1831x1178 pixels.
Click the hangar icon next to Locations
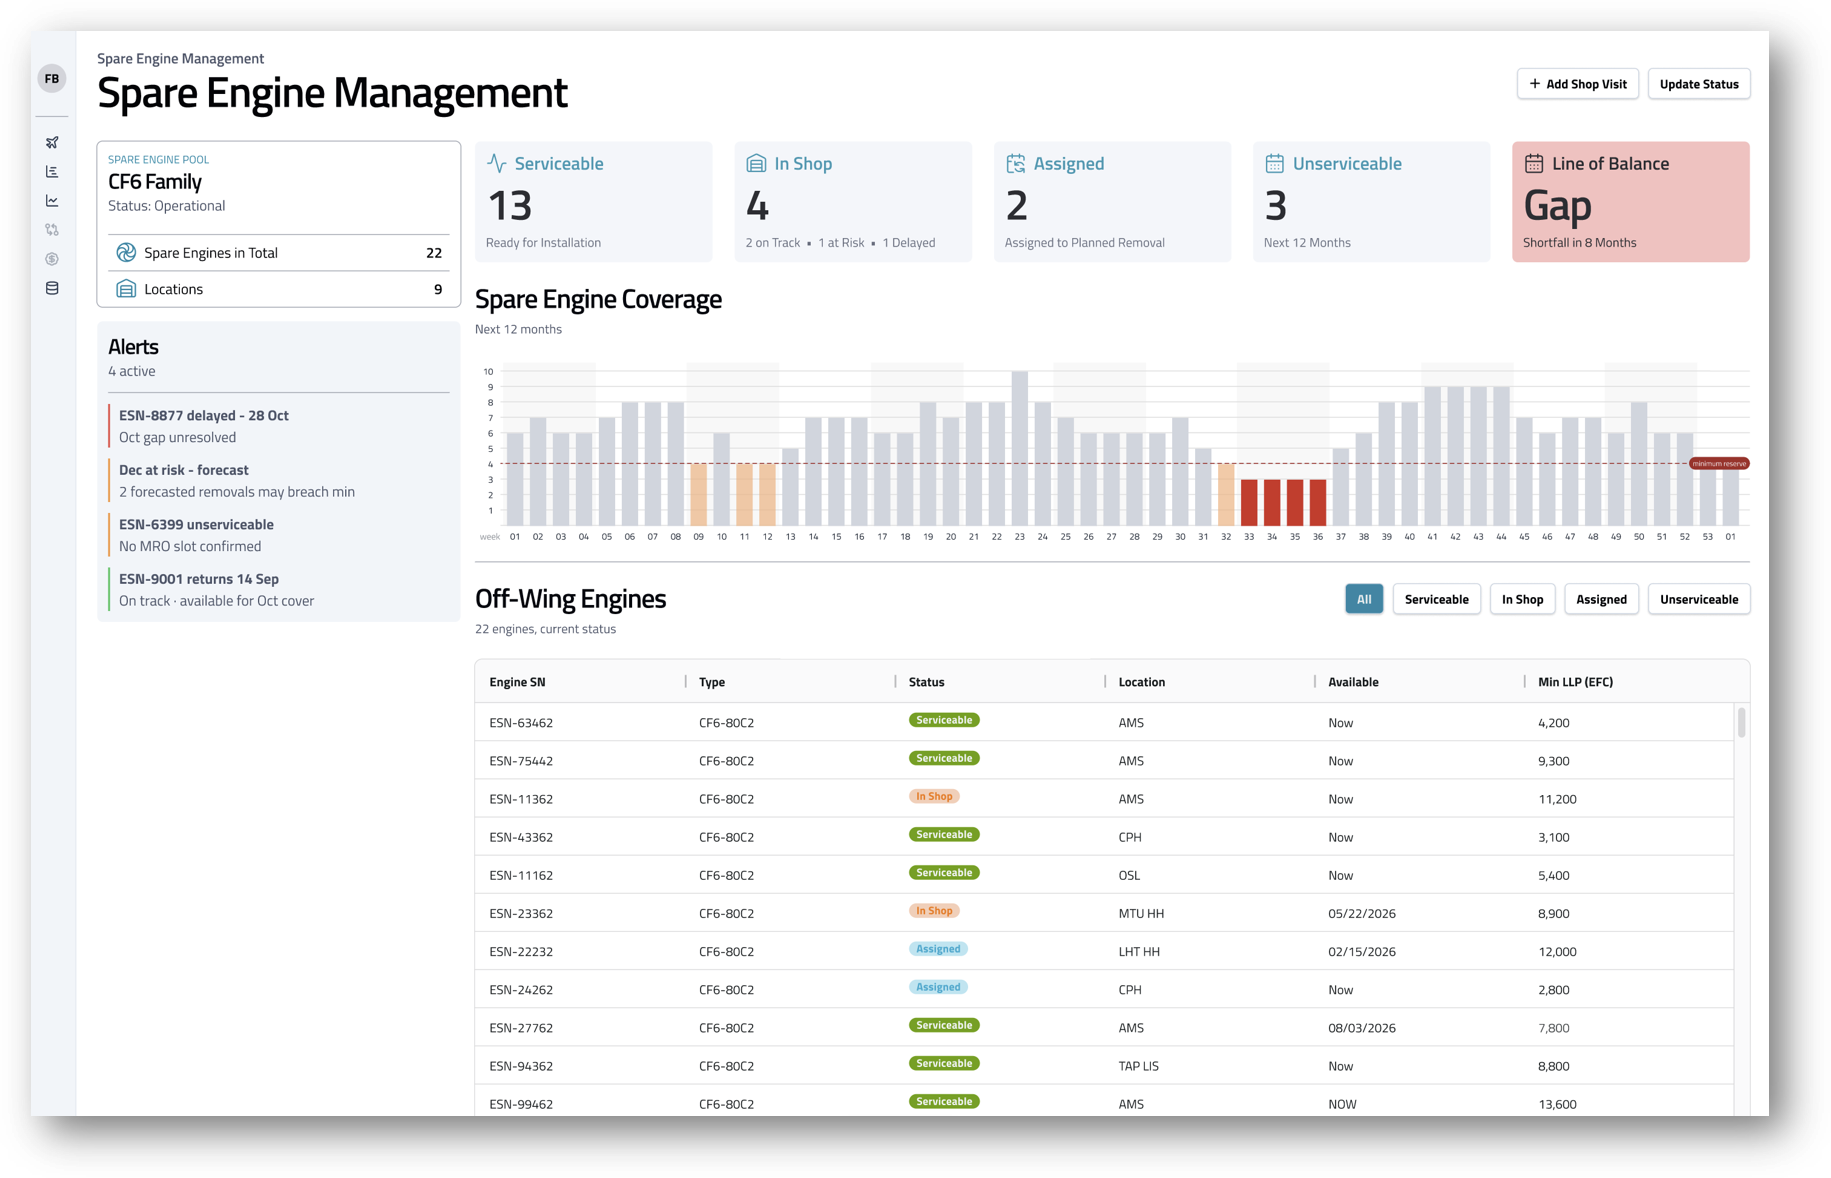click(x=126, y=289)
